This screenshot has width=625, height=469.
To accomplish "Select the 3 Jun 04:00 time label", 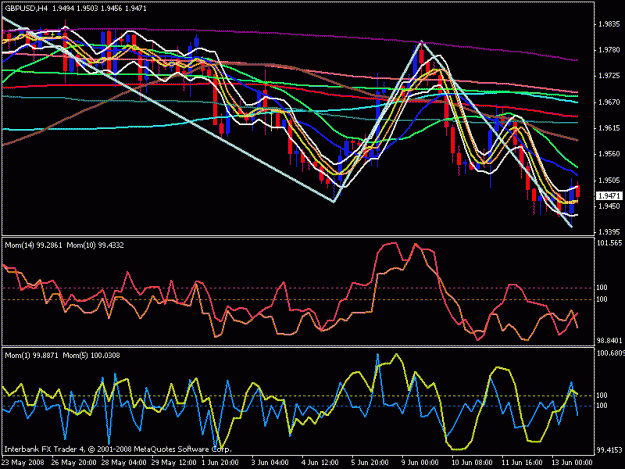I will (x=270, y=463).
